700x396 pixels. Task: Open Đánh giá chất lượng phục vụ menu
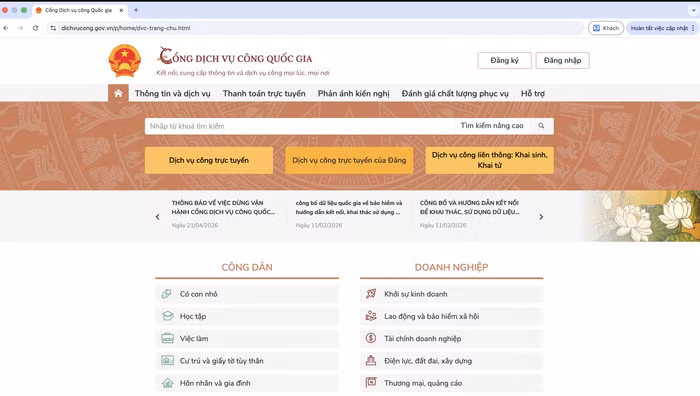(455, 93)
